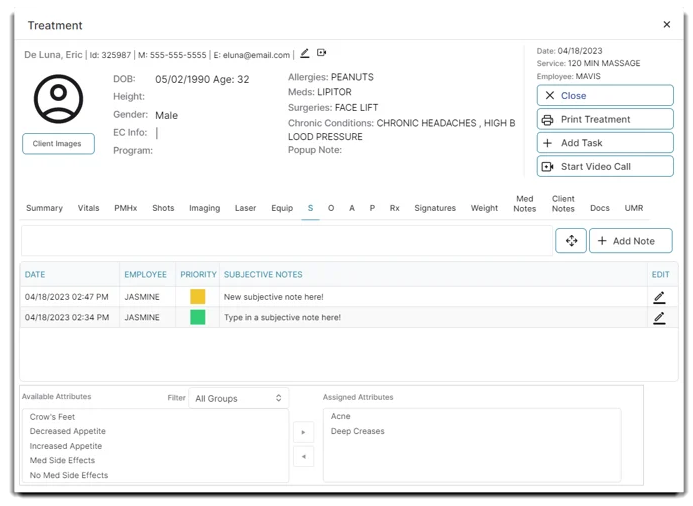Click the client profile avatar icon

click(x=58, y=98)
